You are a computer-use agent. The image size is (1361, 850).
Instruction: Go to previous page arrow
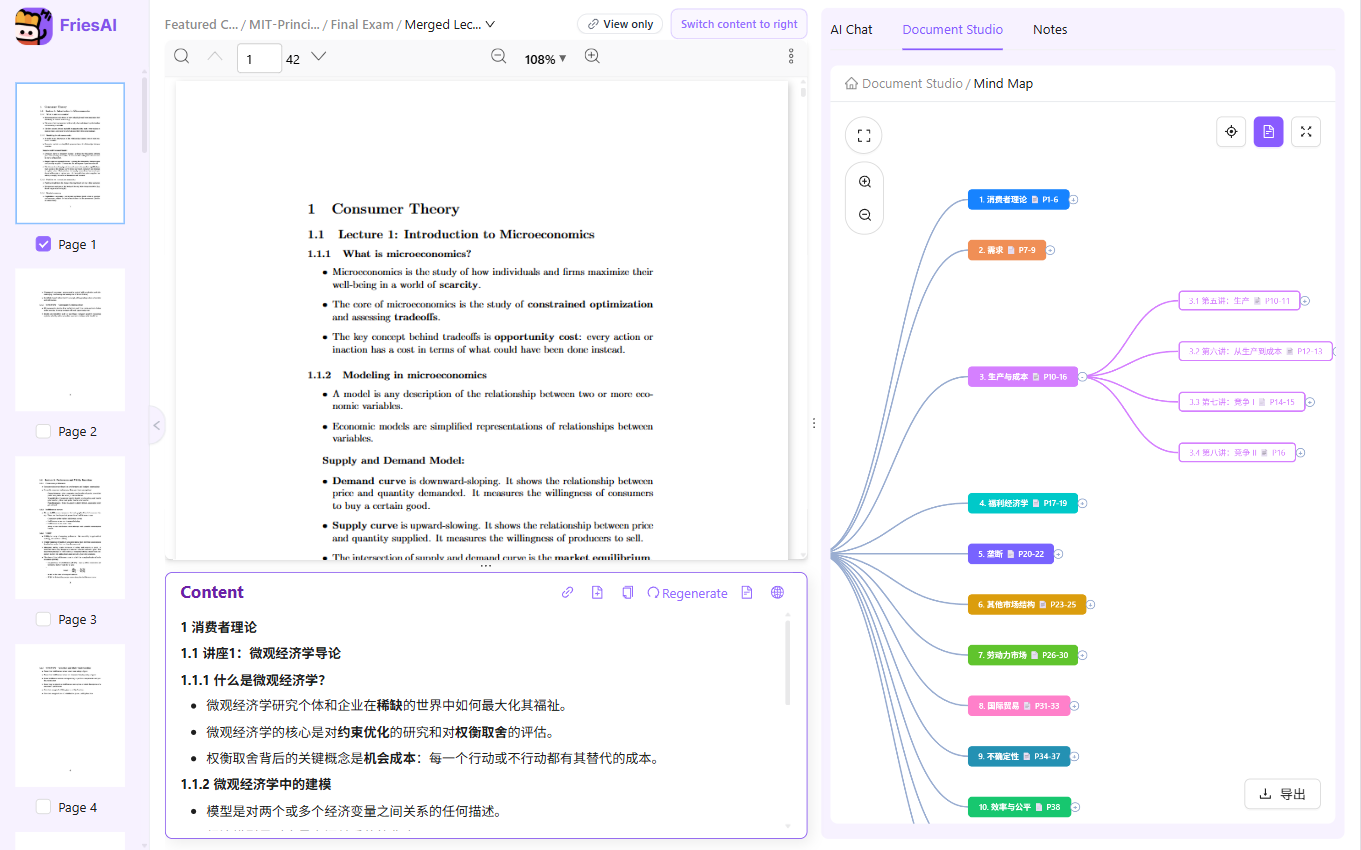click(215, 57)
